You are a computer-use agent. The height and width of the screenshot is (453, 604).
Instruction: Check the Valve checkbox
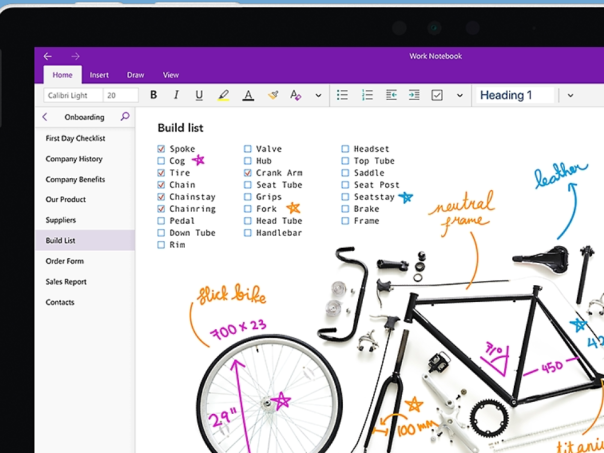[x=248, y=149]
